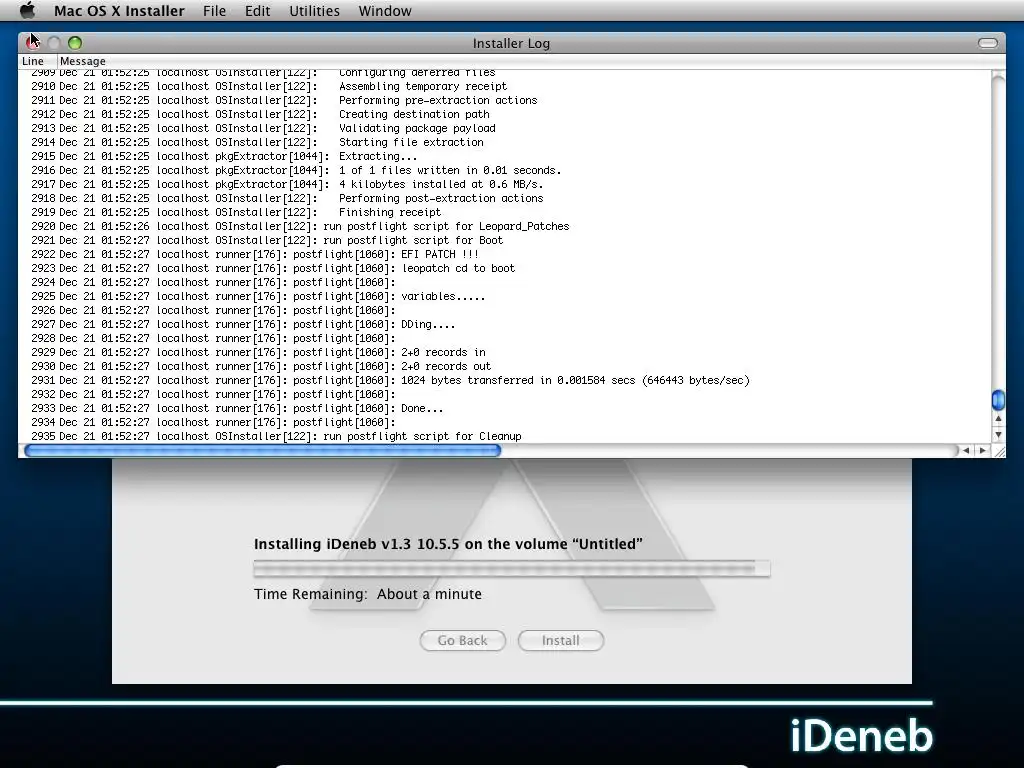
Task: Open the Apple menu
Action: 27,10
